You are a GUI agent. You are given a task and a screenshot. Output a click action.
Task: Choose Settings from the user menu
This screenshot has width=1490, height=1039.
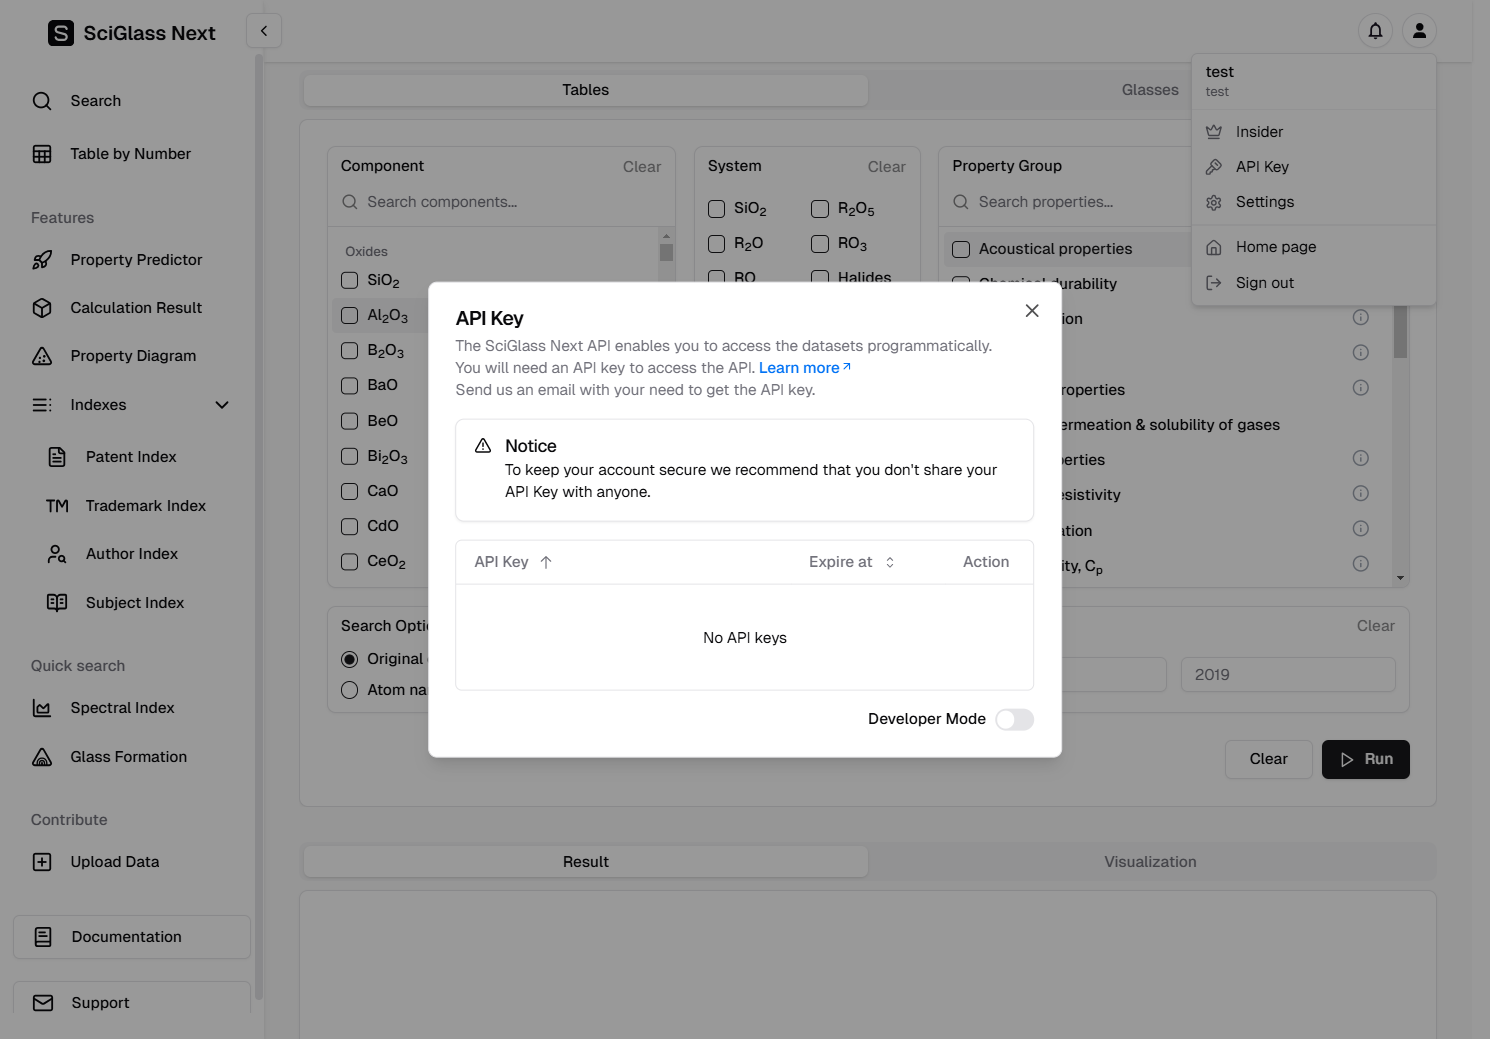point(1264,202)
